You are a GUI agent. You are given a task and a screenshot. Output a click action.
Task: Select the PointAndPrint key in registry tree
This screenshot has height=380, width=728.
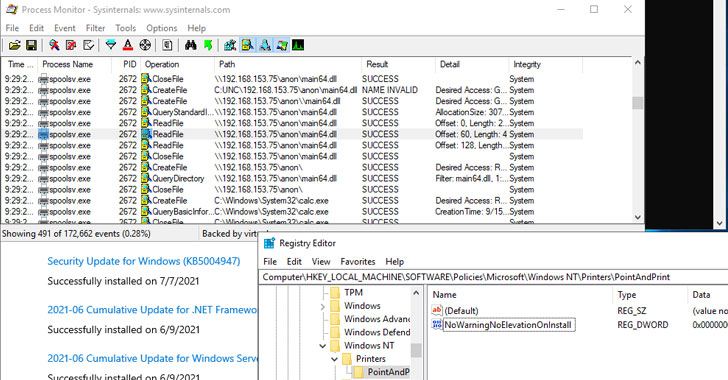click(388, 372)
